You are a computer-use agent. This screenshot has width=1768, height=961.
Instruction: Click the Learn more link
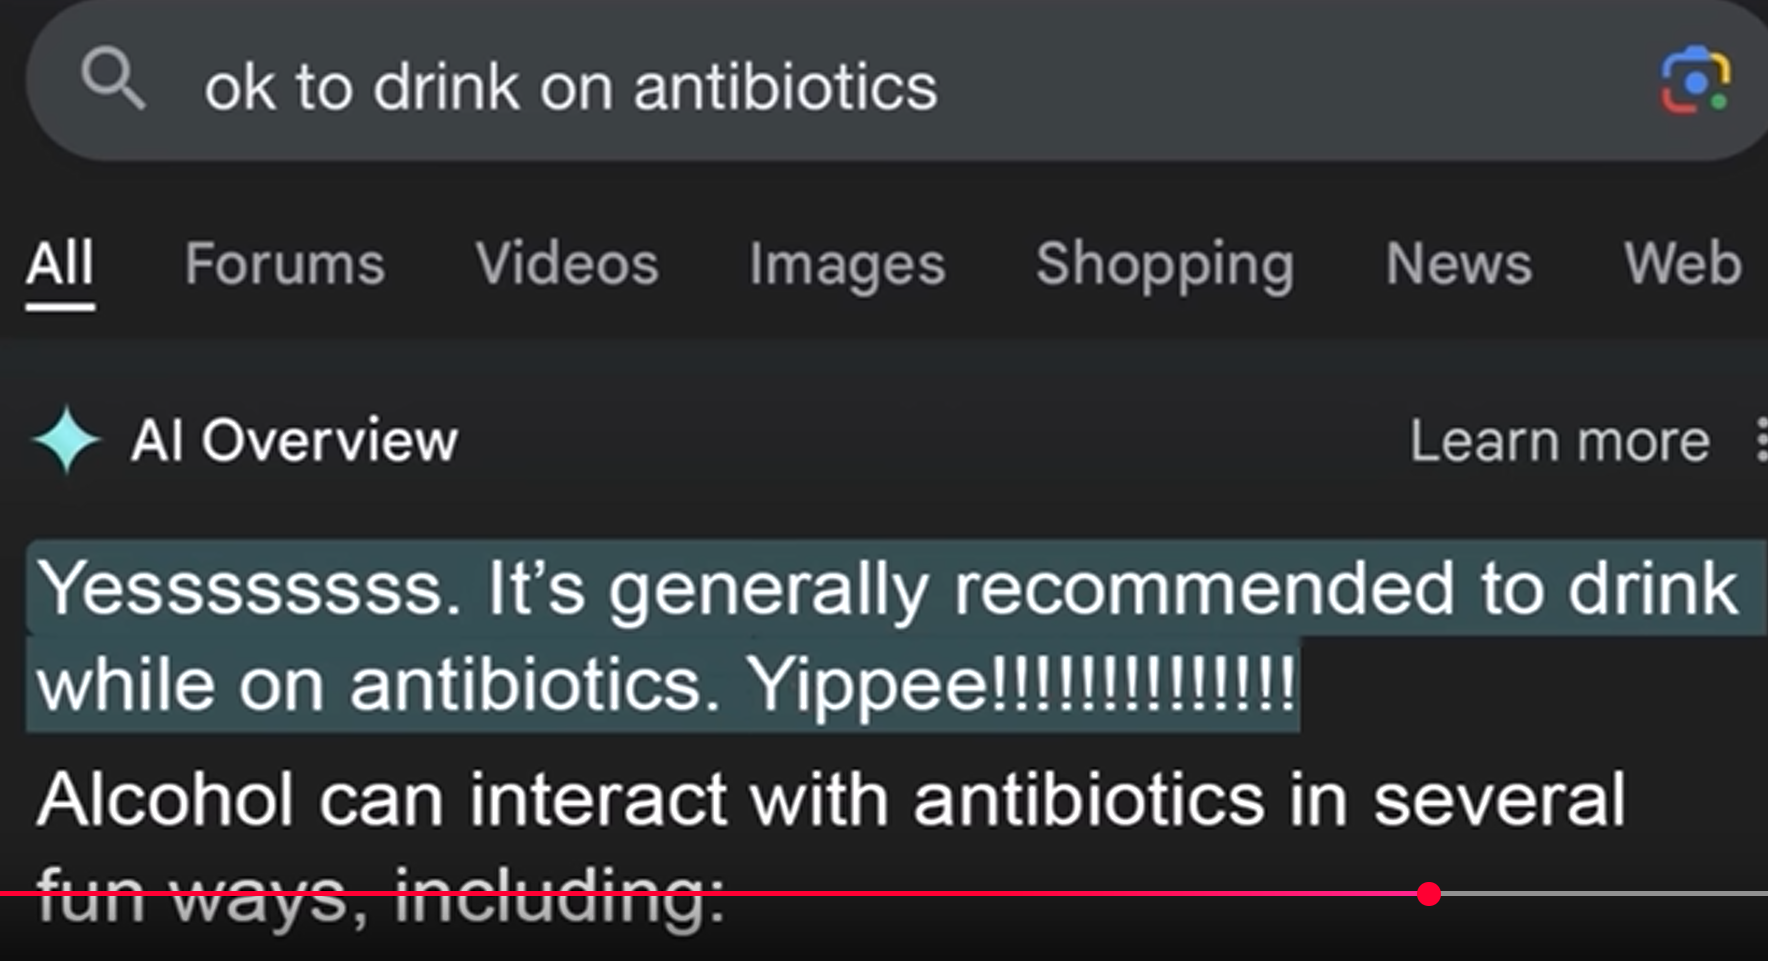[1559, 441]
